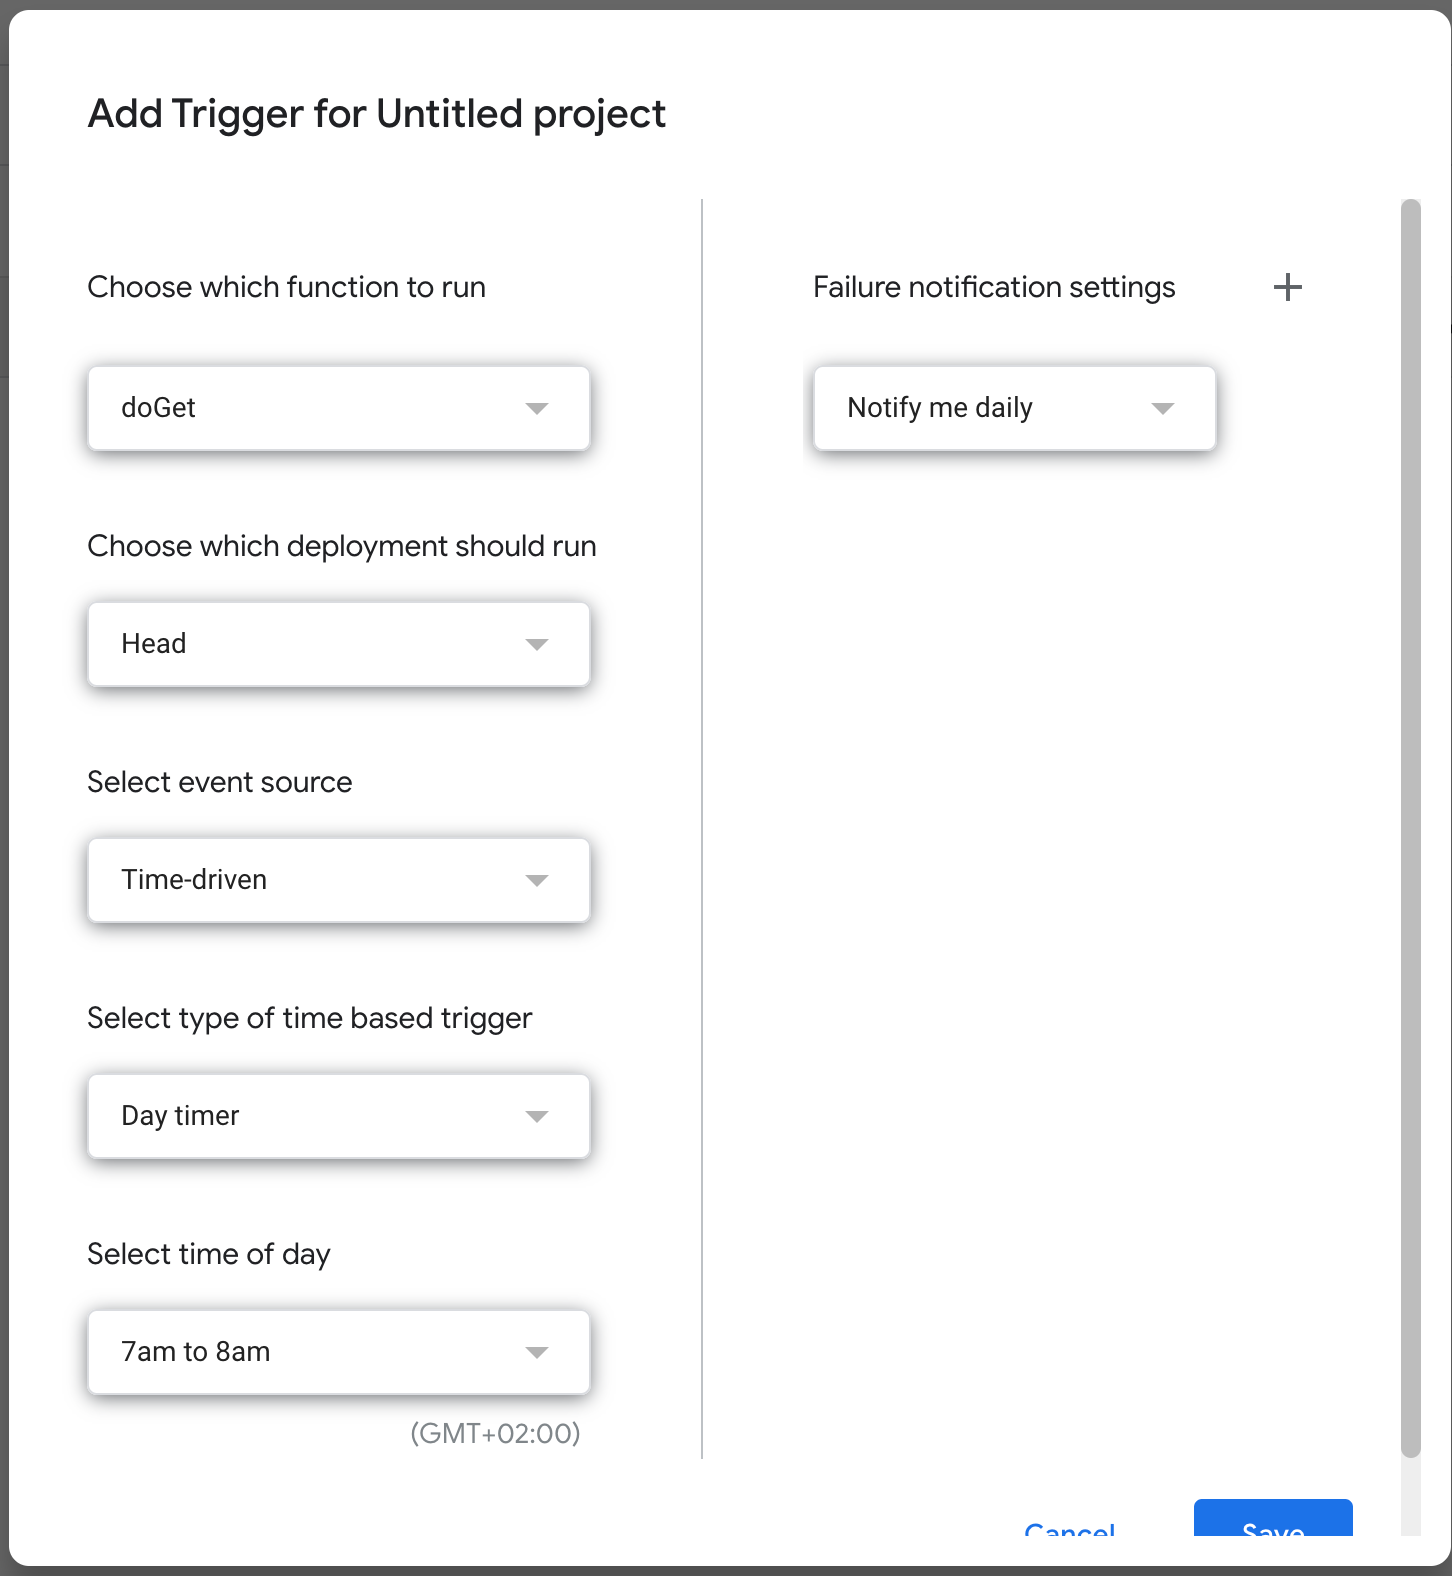
Task: Click the Time-driven dropdown arrow
Action: [x=538, y=880]
